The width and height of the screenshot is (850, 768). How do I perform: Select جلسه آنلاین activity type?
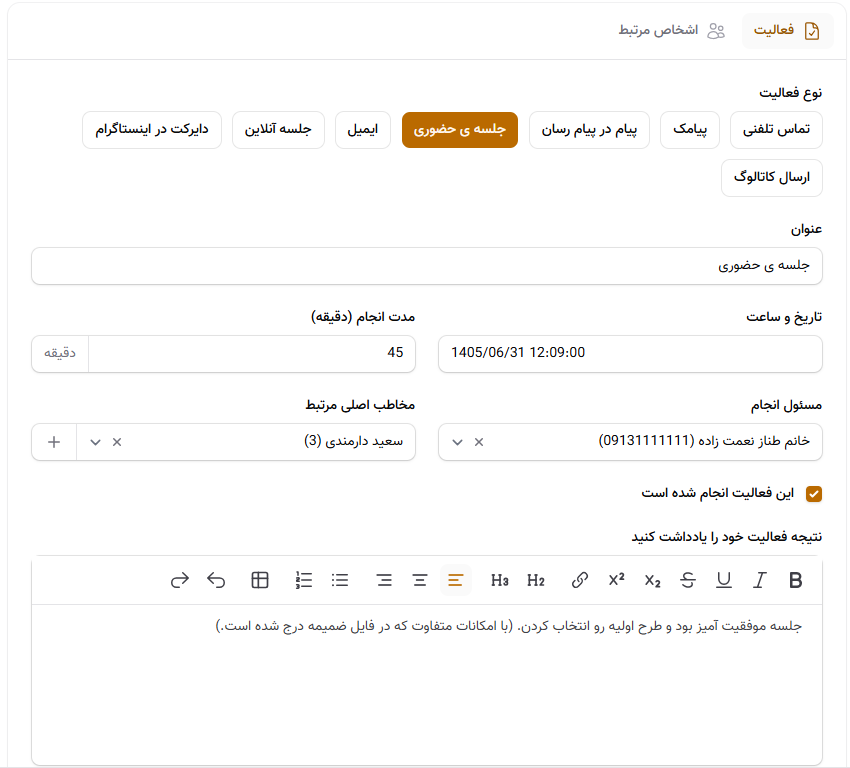click(278, 130)
